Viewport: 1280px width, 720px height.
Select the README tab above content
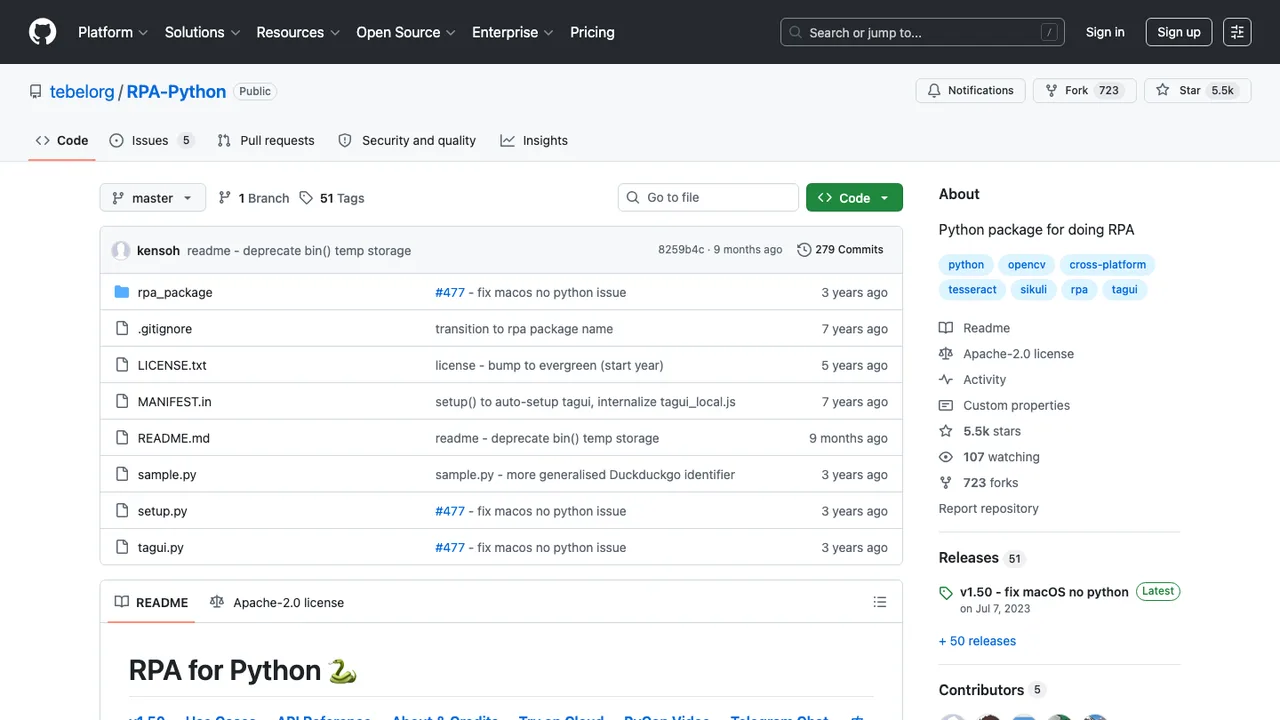(151, 602)
